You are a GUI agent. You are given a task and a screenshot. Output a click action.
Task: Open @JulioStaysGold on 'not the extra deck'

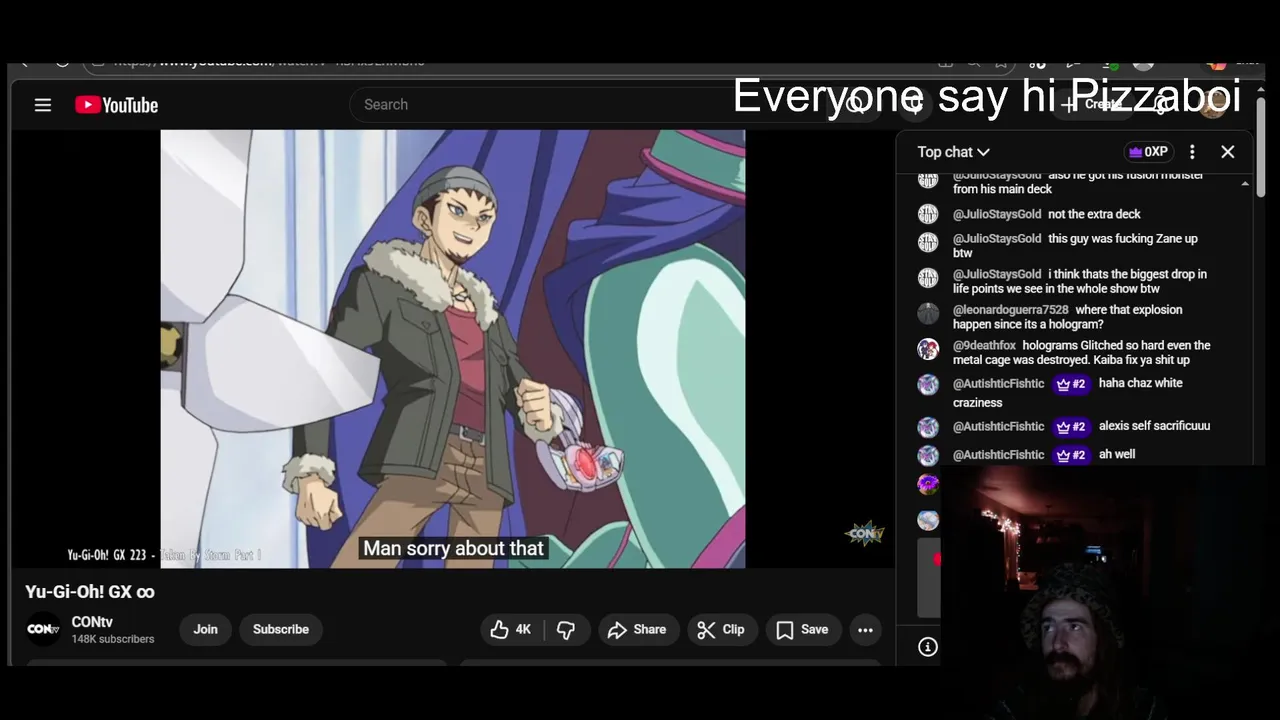click(x=997, y=214)
